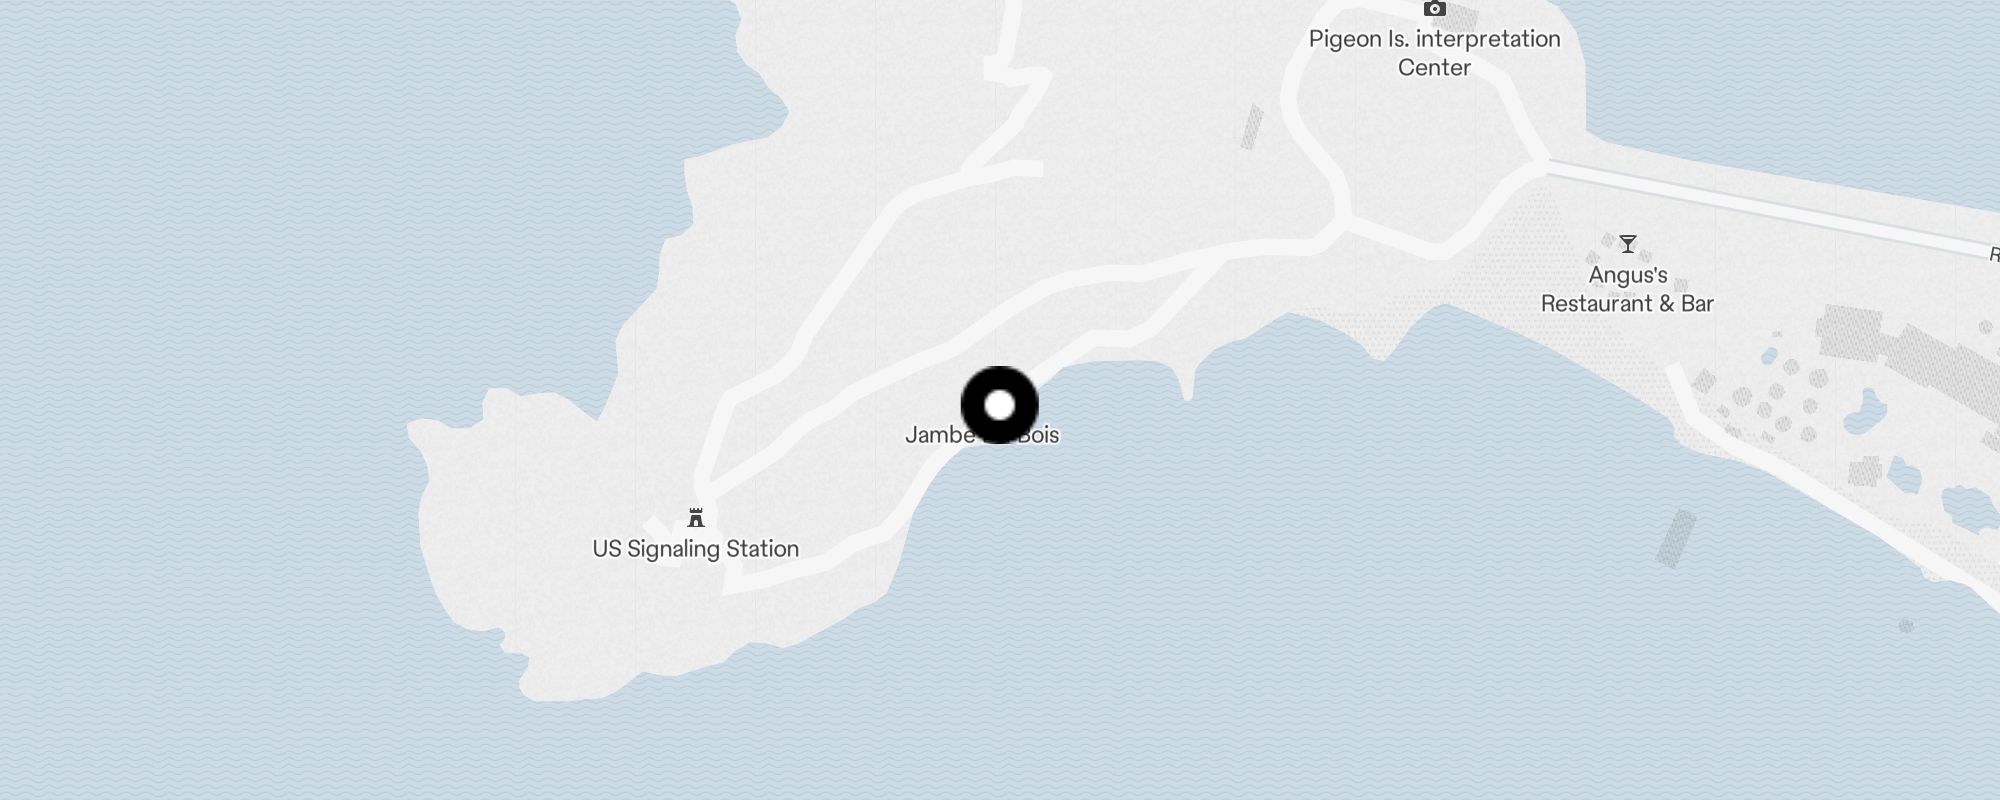Click the camera icon above Pigeon Is. interpretation Center
Screen dimensions: 2000x800
1435,9
